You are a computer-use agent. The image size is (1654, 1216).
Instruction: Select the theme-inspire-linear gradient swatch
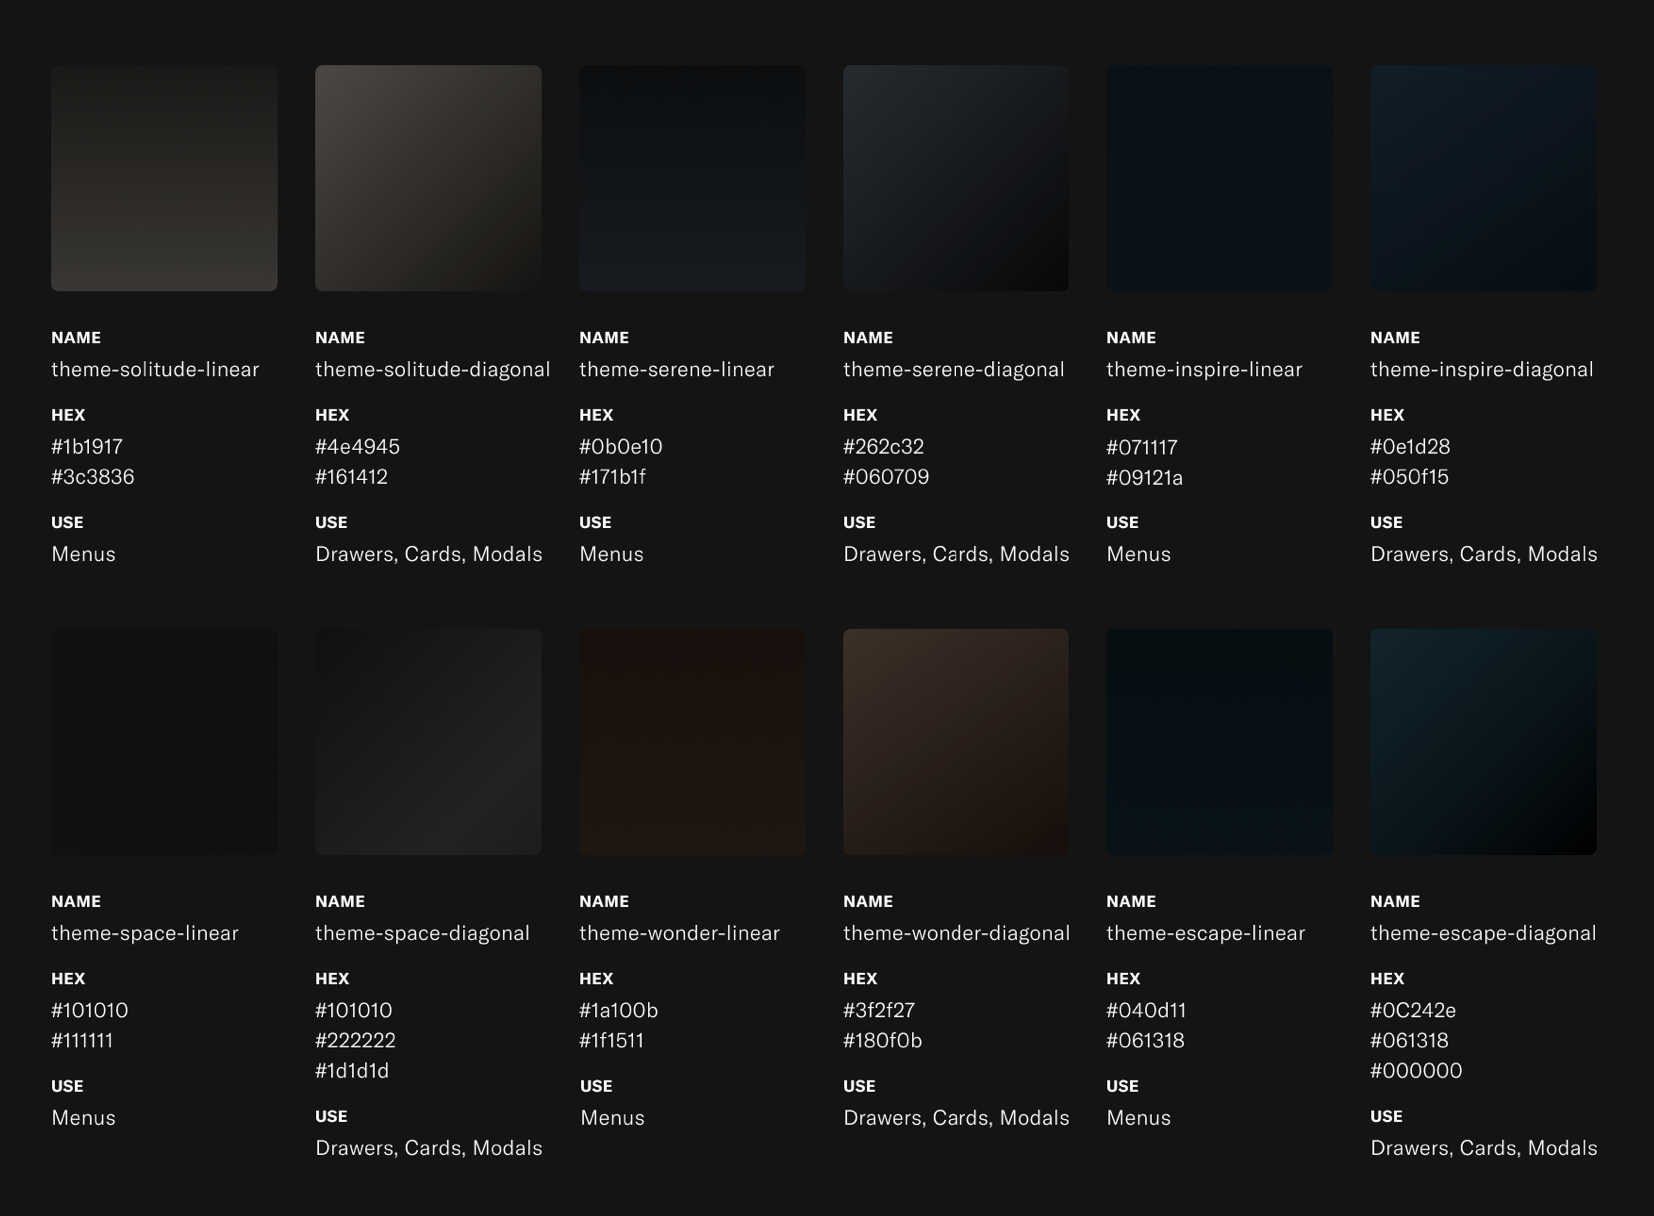(1219, 178)
